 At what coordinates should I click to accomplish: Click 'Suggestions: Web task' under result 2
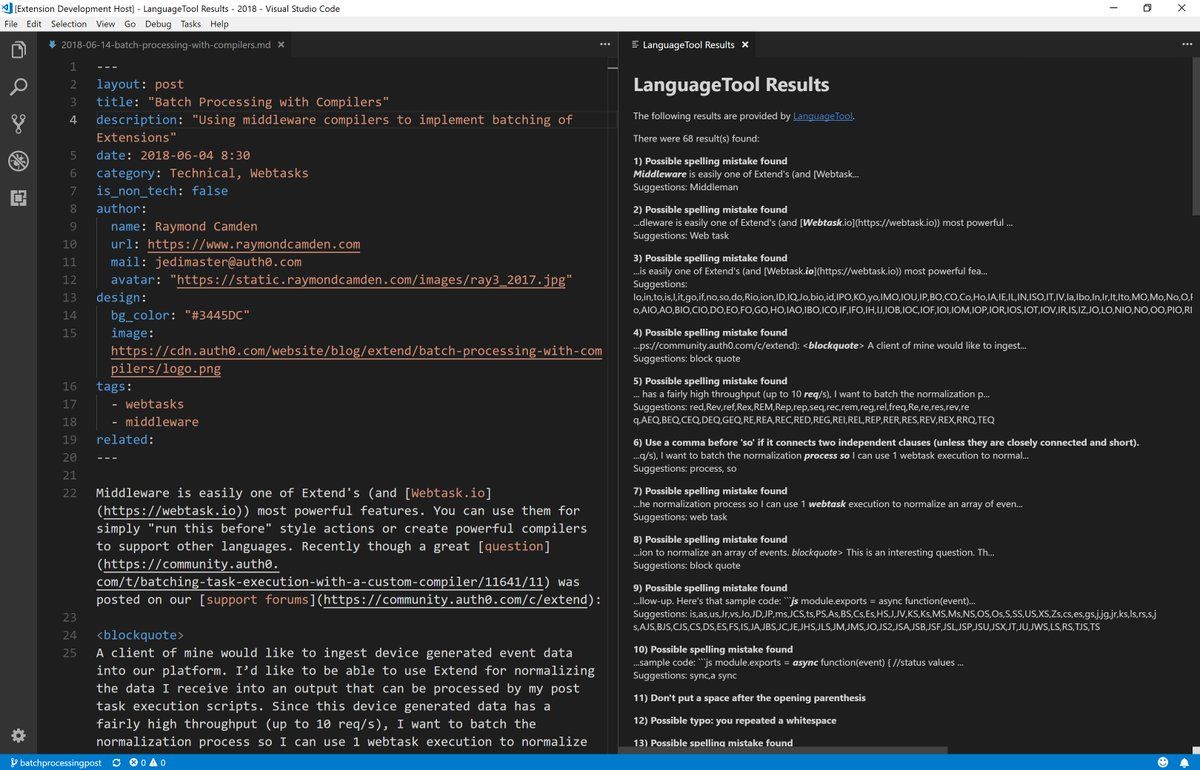point(680,236)
